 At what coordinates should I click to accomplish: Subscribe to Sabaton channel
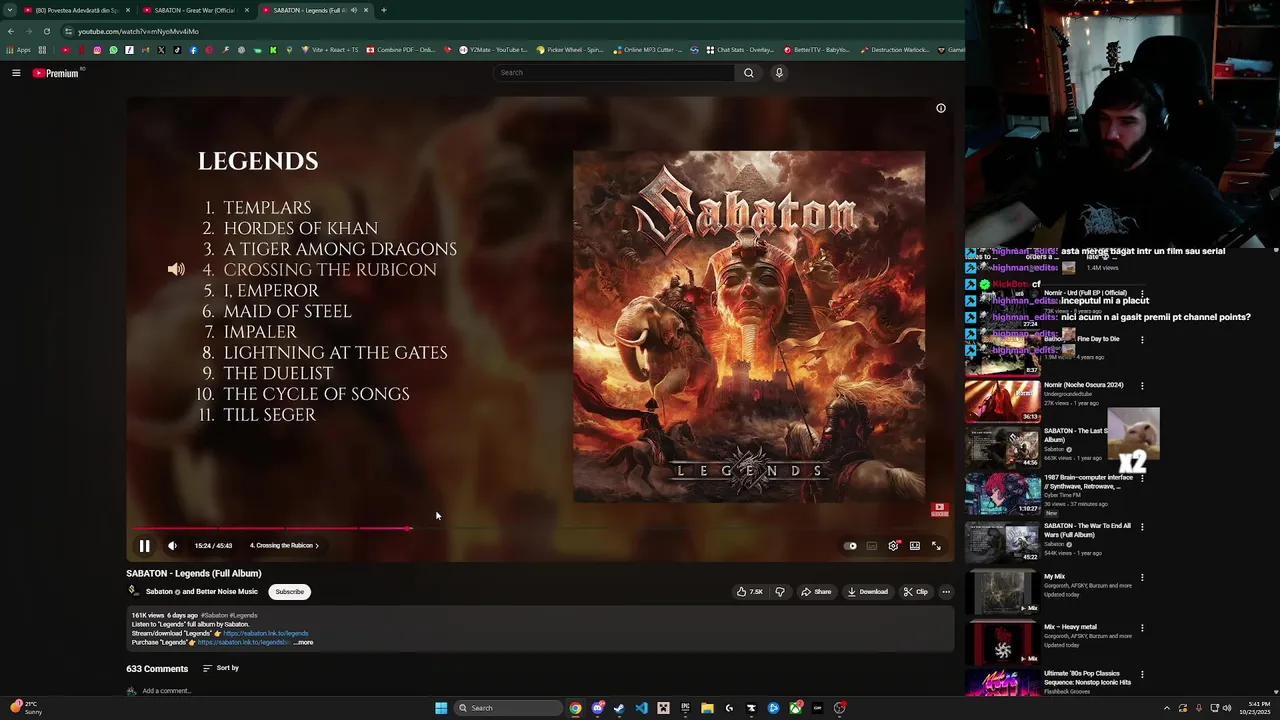tap(289, 592)
